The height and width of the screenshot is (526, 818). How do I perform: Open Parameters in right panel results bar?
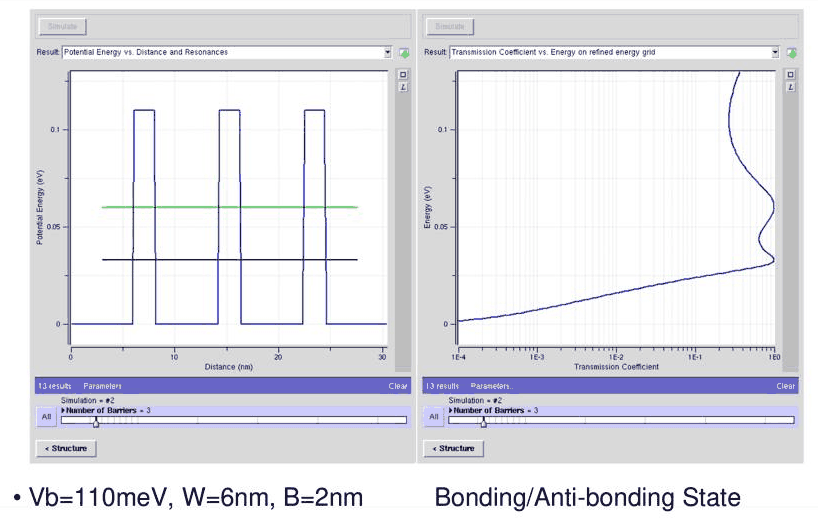491,386
